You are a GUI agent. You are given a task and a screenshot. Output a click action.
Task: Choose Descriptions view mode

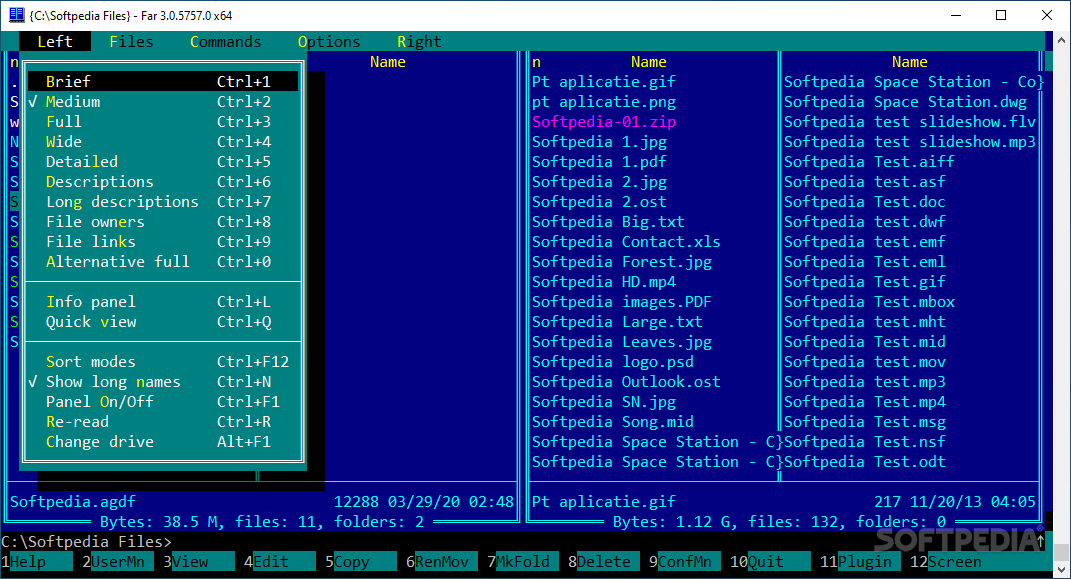163,182
